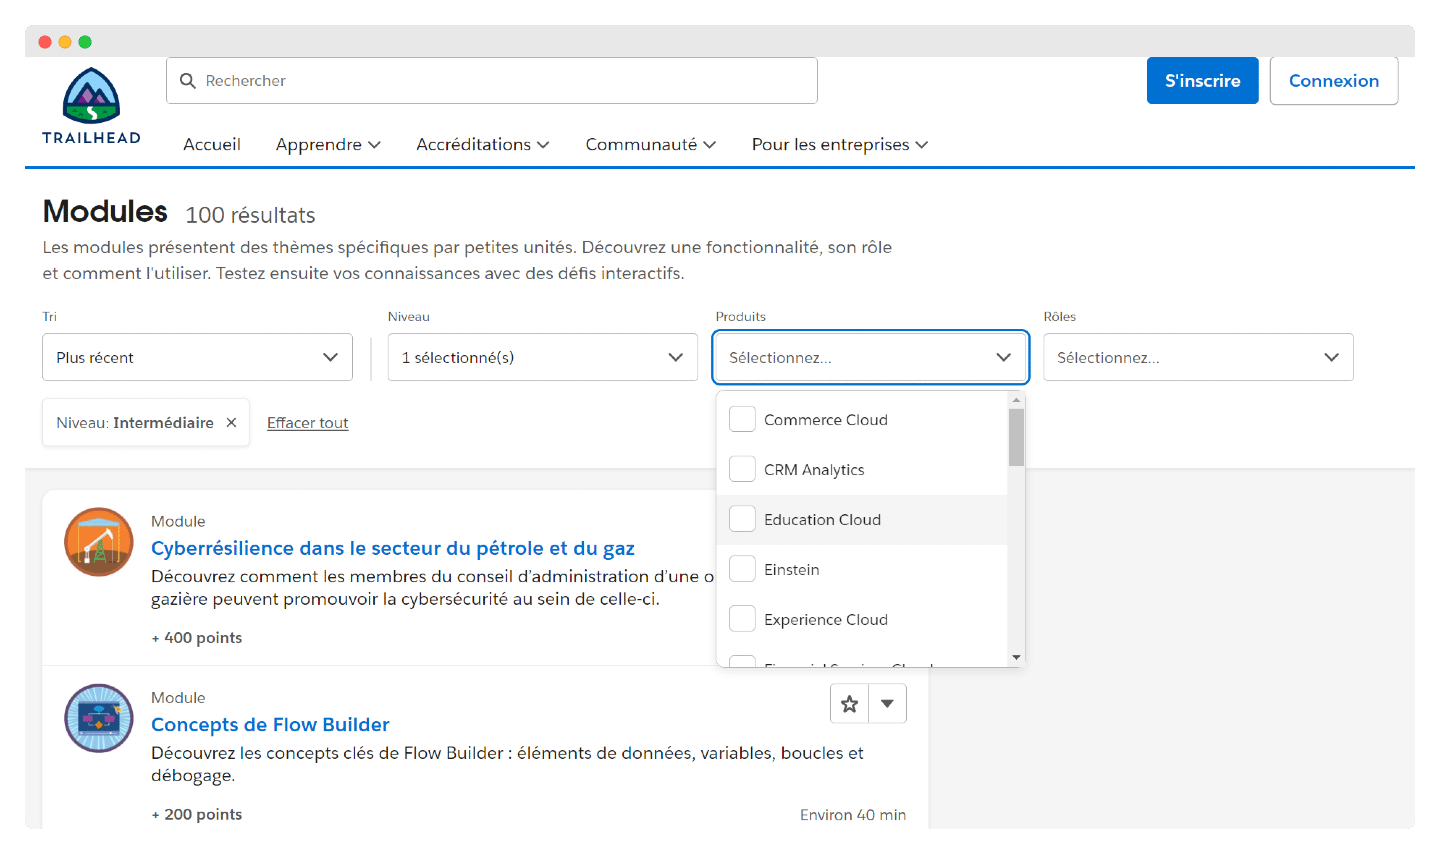Image resolution: width=1440 pixels, height=854 pixels.
Task: Click the Trailhead logo
Action: [91, 106]
